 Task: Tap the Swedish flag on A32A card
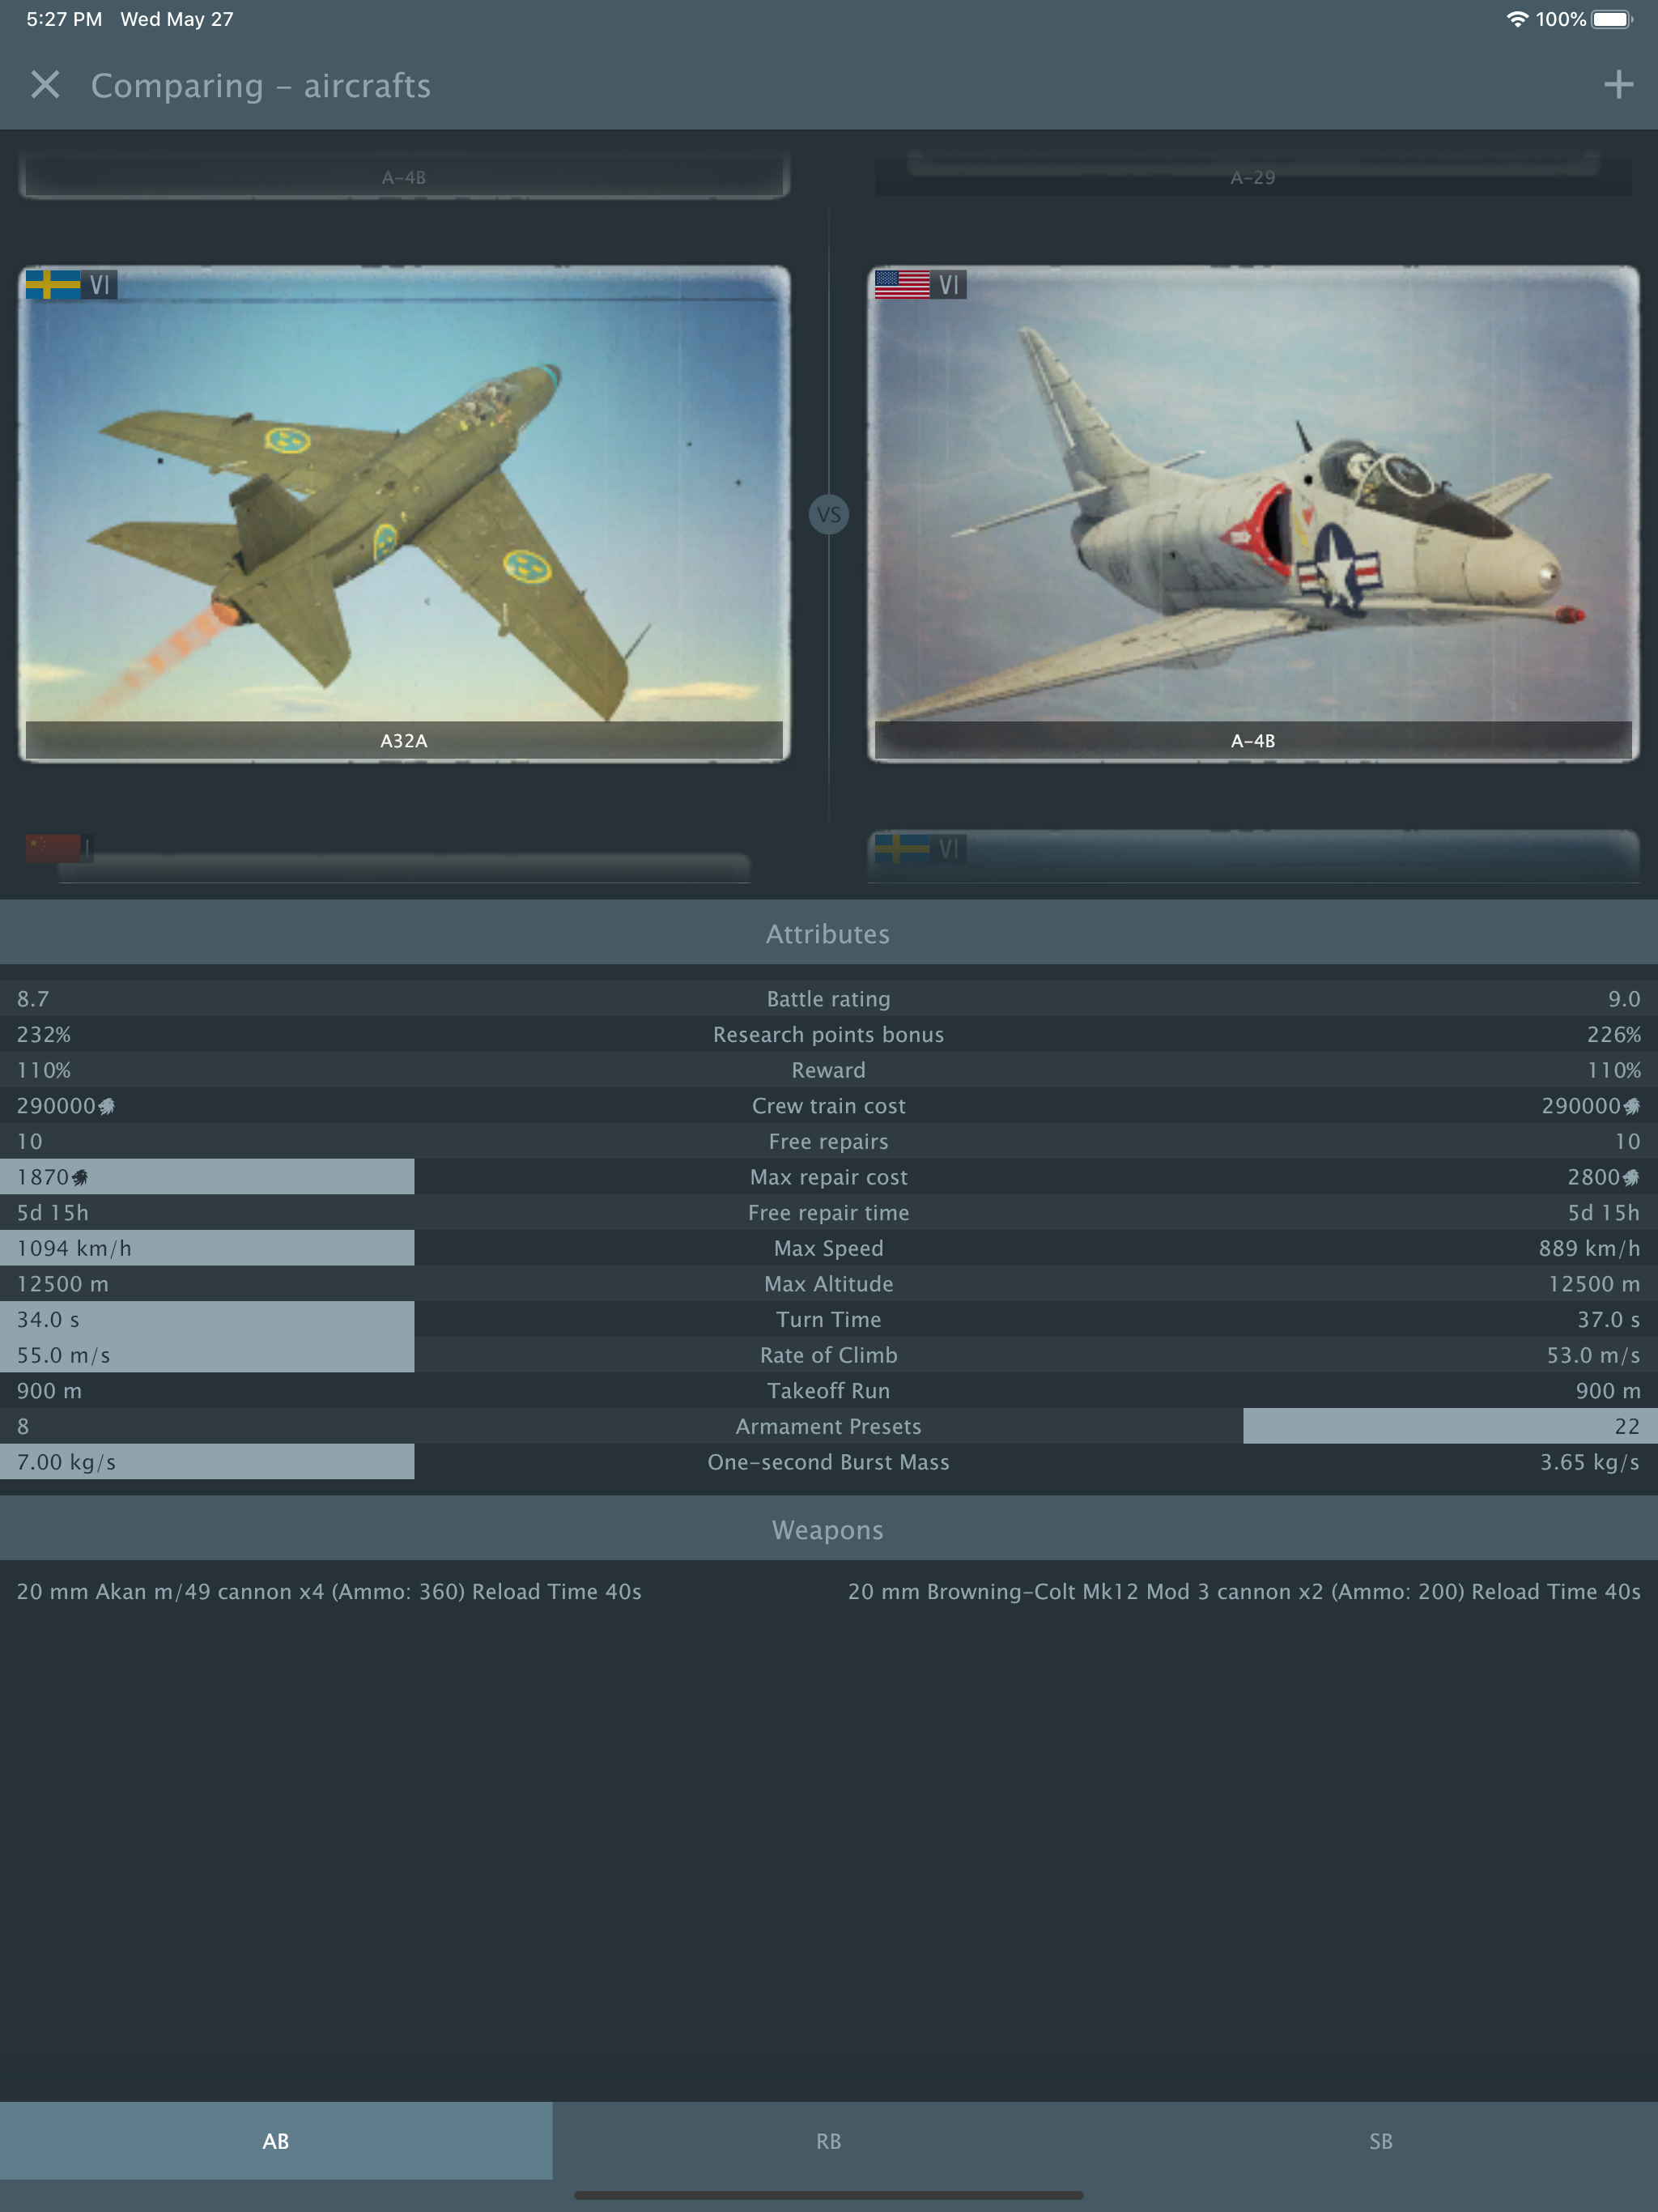[53, 285]
